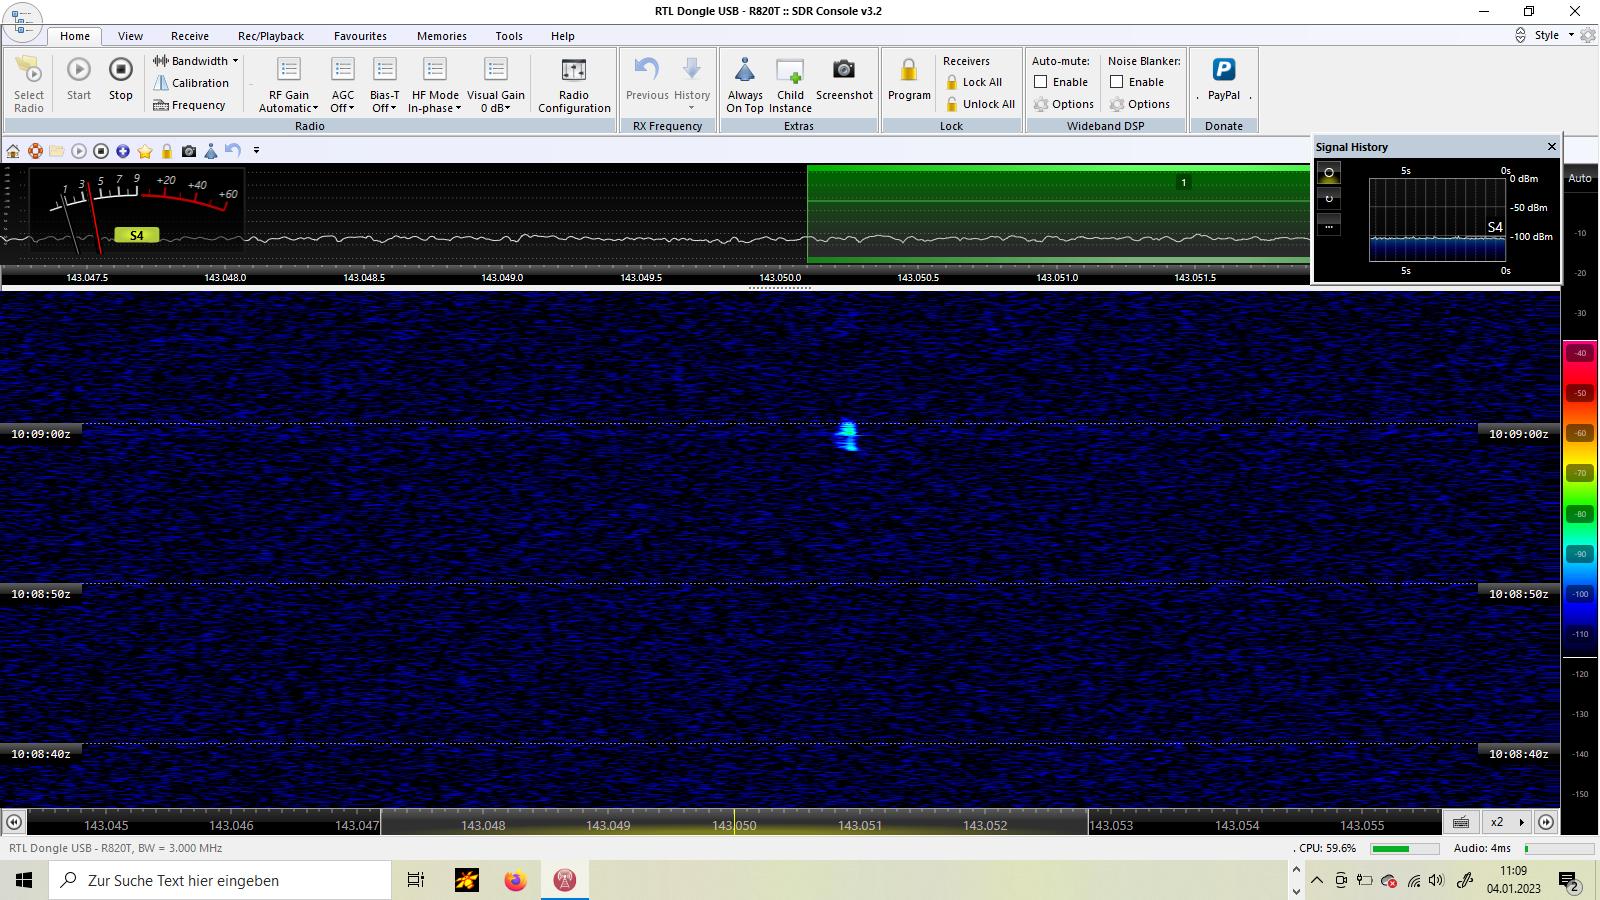Click the quick access lifebuoy help icon

pyautogui.click(x=35, y=151)
